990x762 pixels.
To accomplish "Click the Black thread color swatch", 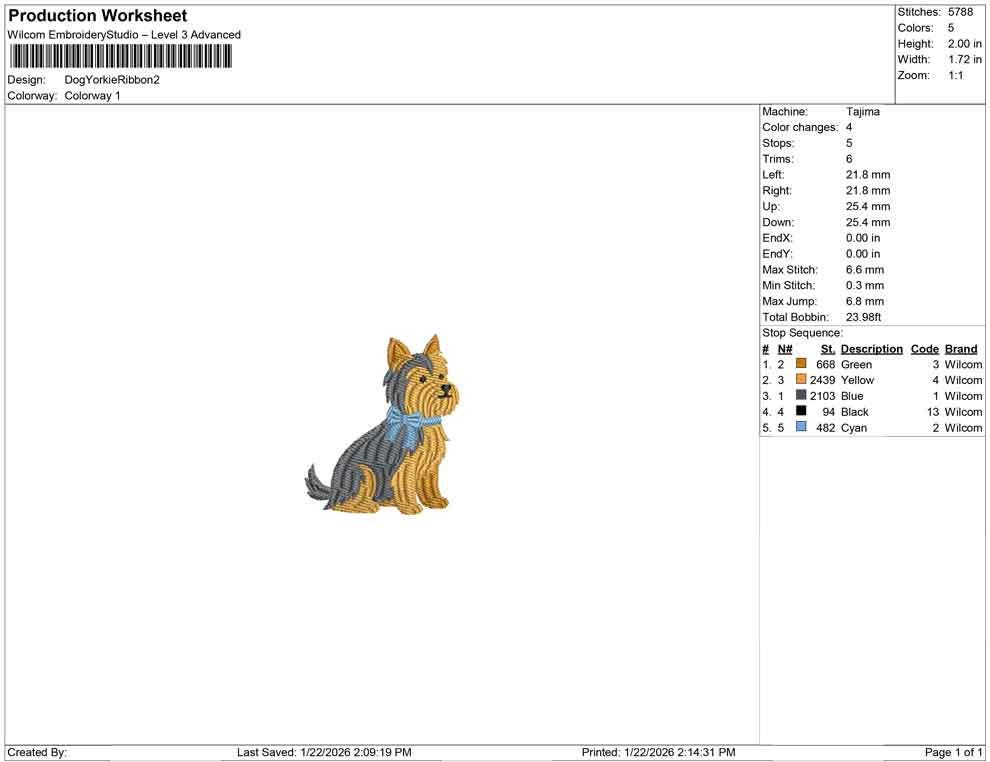I will click(x=799, y=412).
